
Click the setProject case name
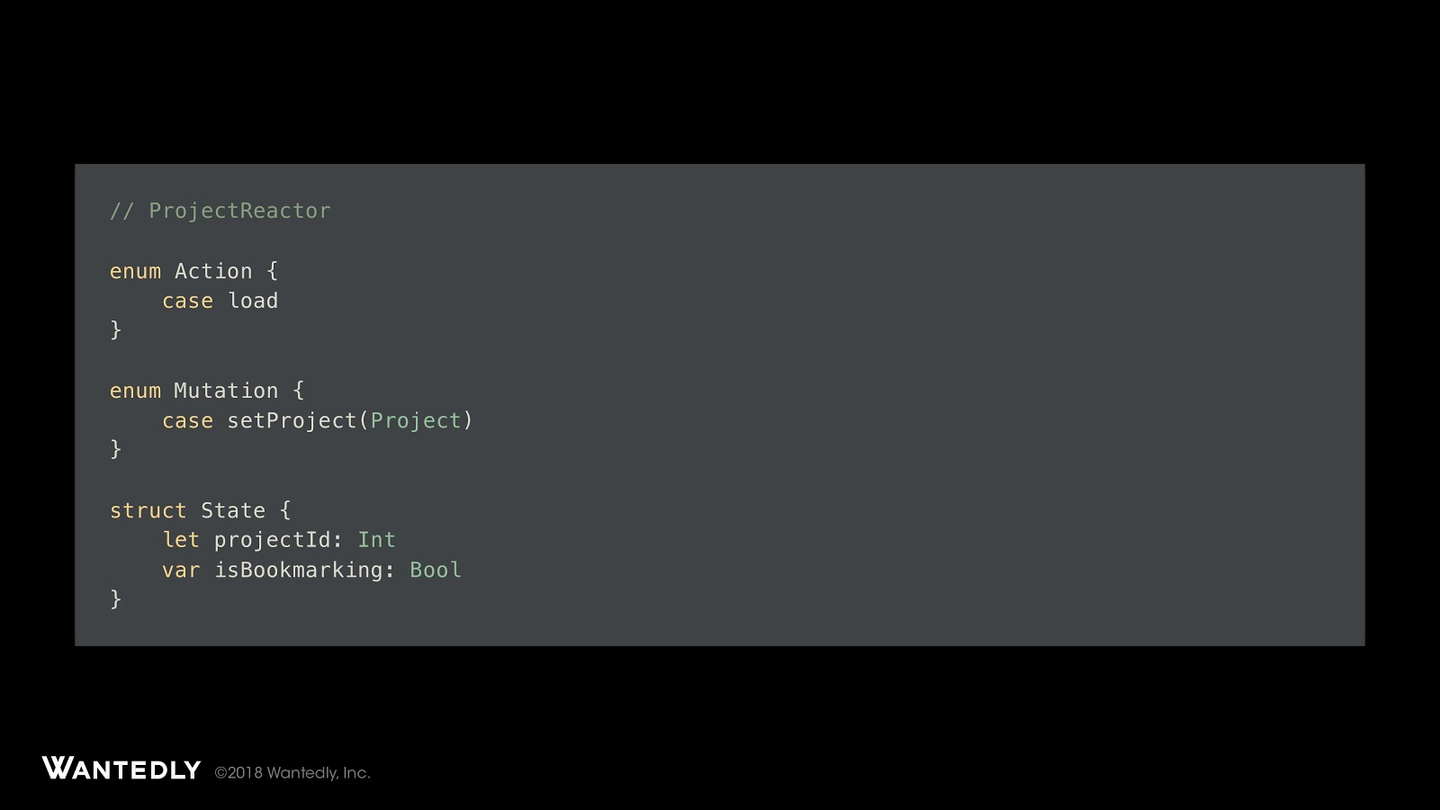(x=291, y=421)
